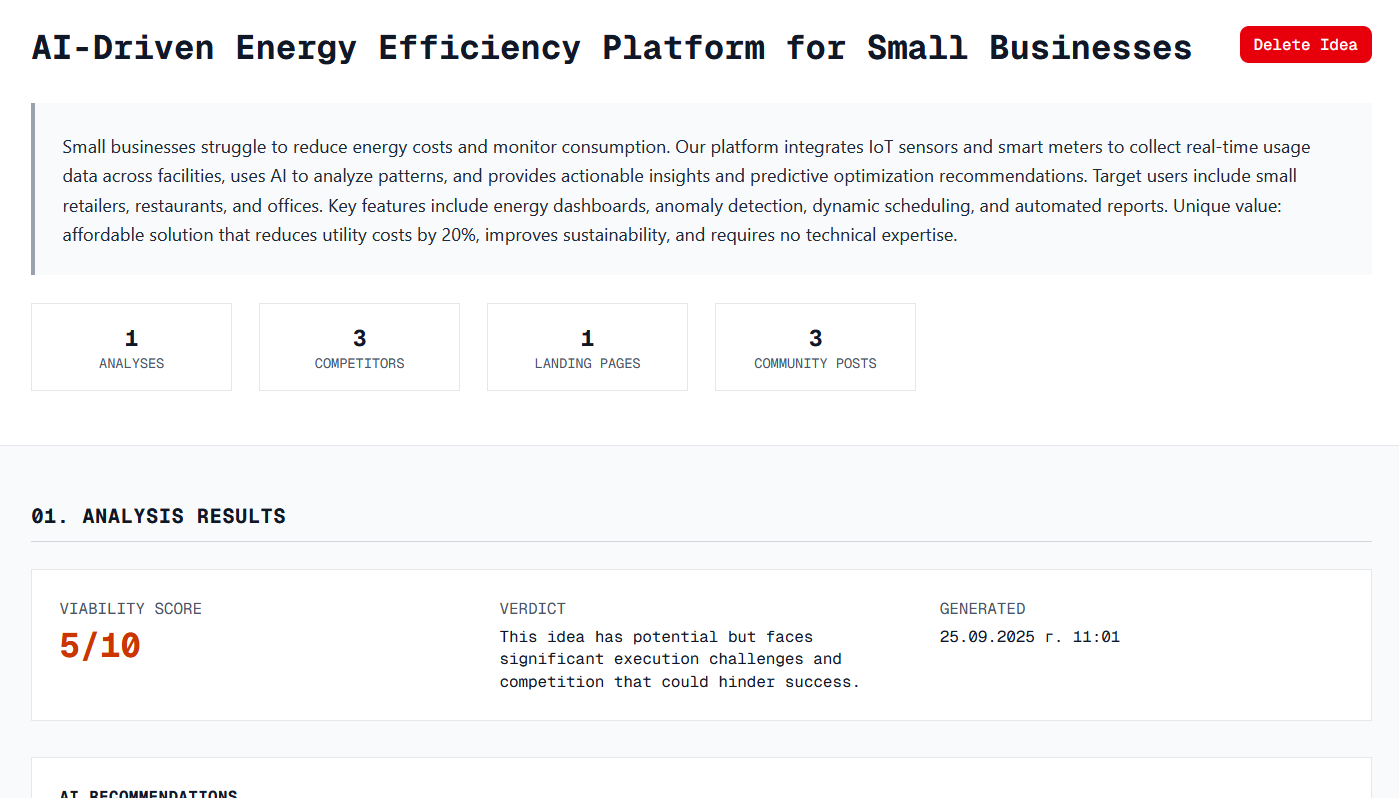
Task: Select the verdict text about execution challenges
Action: point(679,659)
